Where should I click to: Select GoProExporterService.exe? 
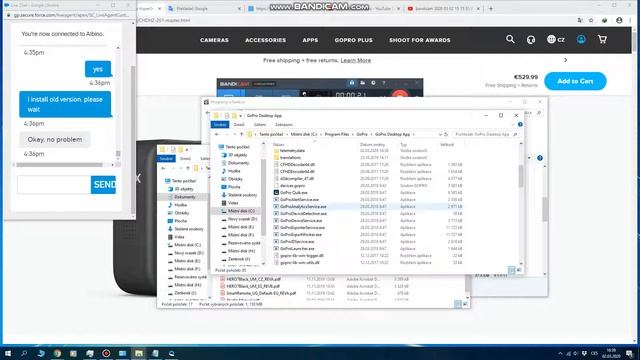point(302,227)
